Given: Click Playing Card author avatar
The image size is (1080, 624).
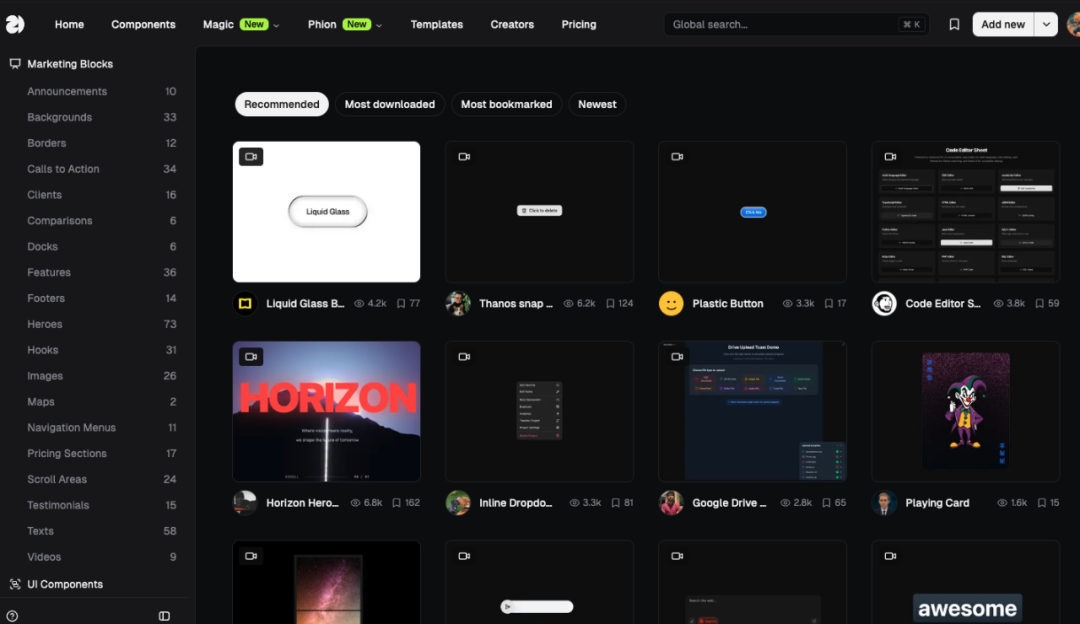Looking at the screenshot, I should point(884,503).
